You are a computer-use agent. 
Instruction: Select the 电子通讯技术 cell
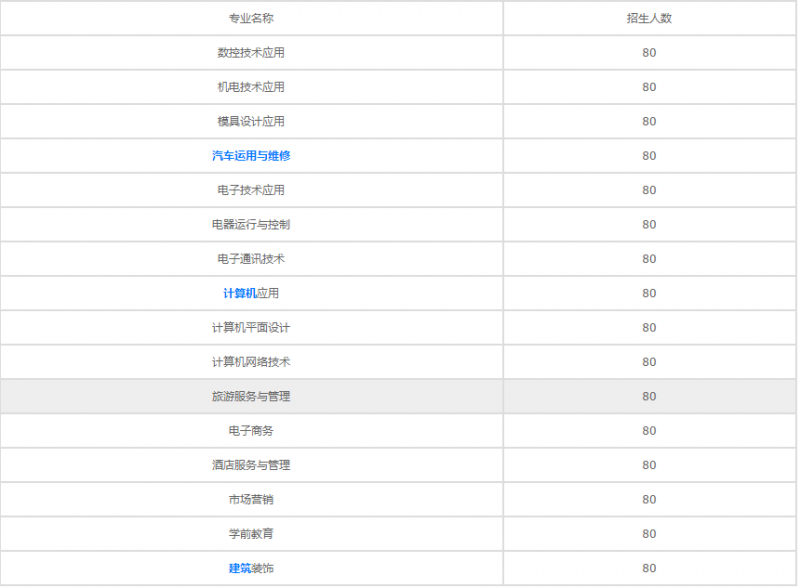pyautogui.click(x=251, y=259)
